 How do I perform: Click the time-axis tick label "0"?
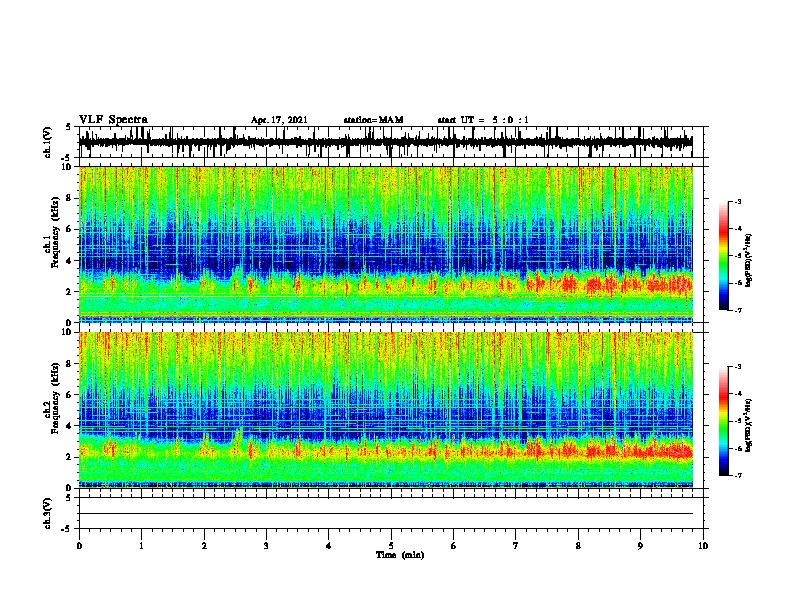(79, 546)
